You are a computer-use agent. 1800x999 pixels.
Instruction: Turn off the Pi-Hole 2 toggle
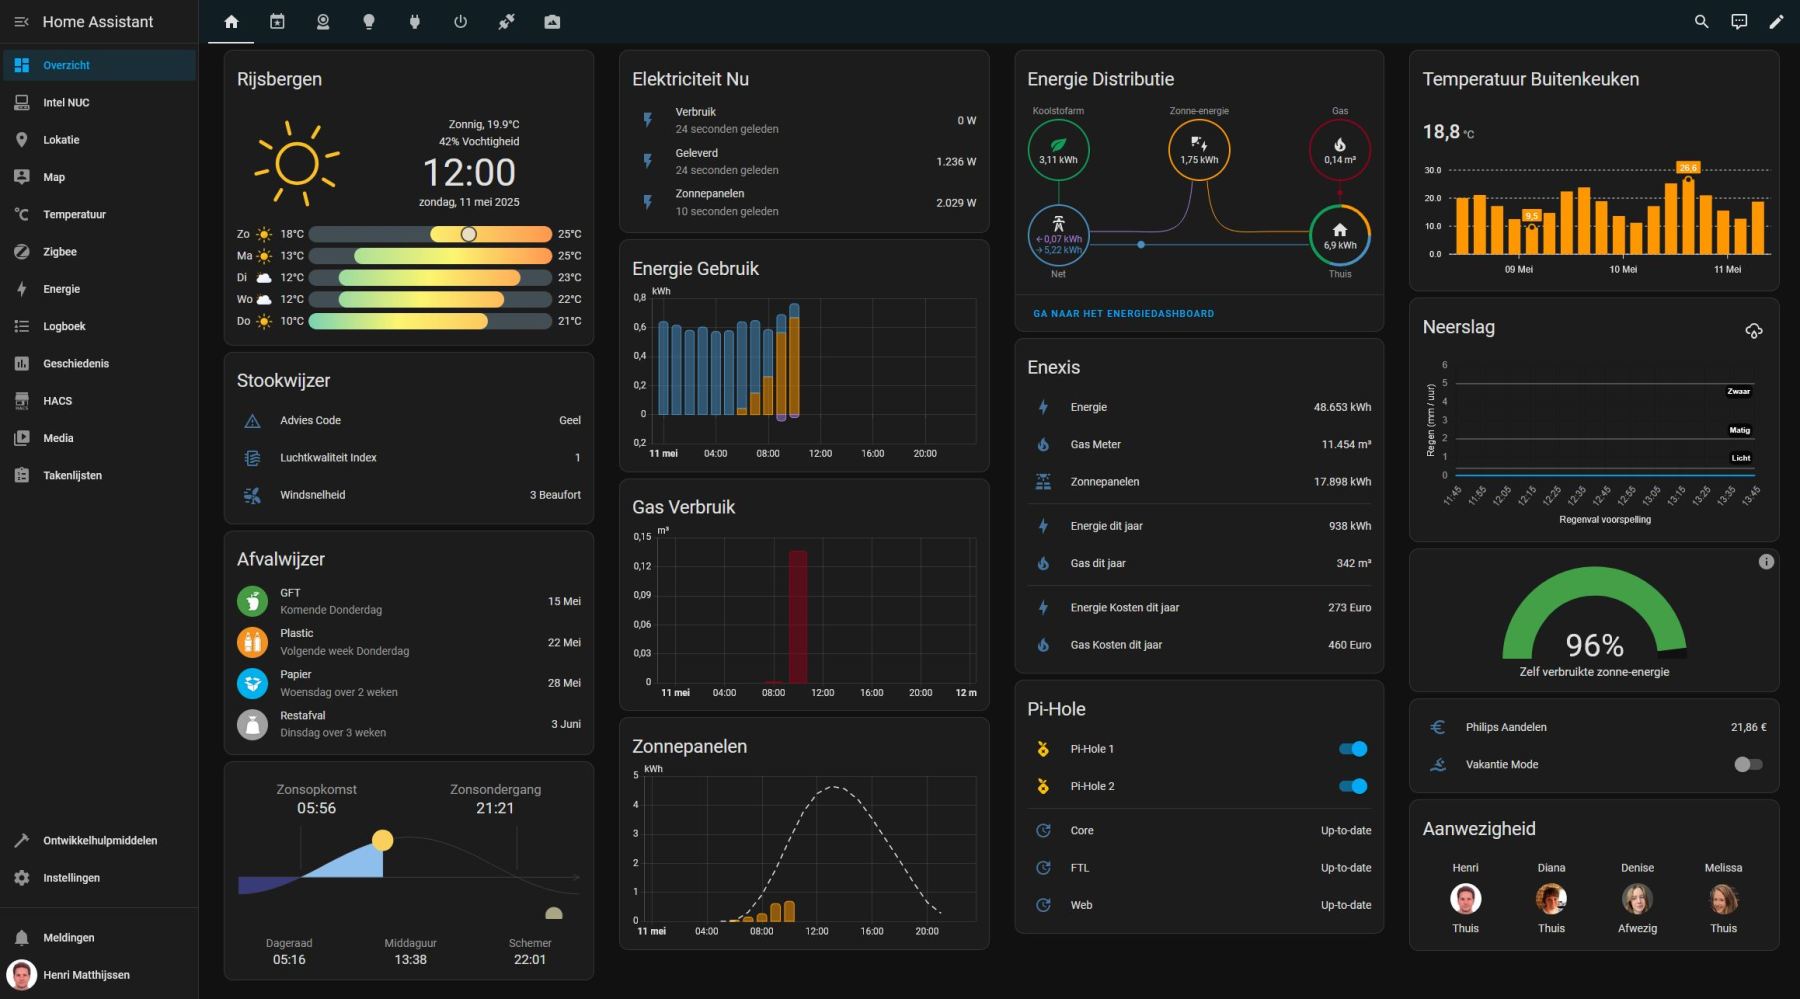point(1353,786)
